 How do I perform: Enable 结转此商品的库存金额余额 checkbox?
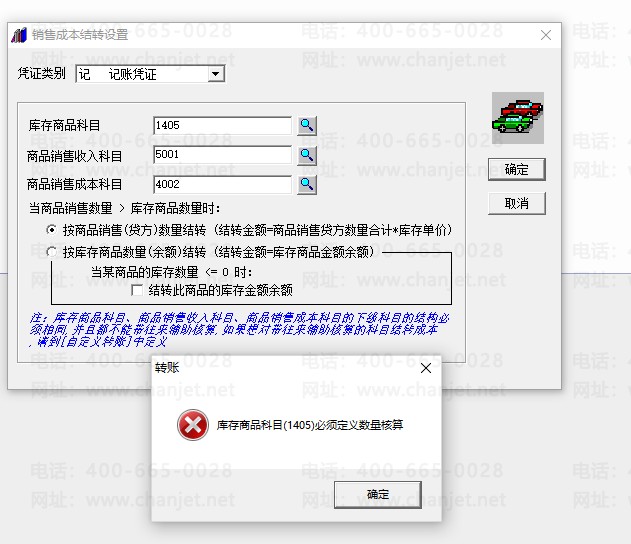click(x=137, y=290)
